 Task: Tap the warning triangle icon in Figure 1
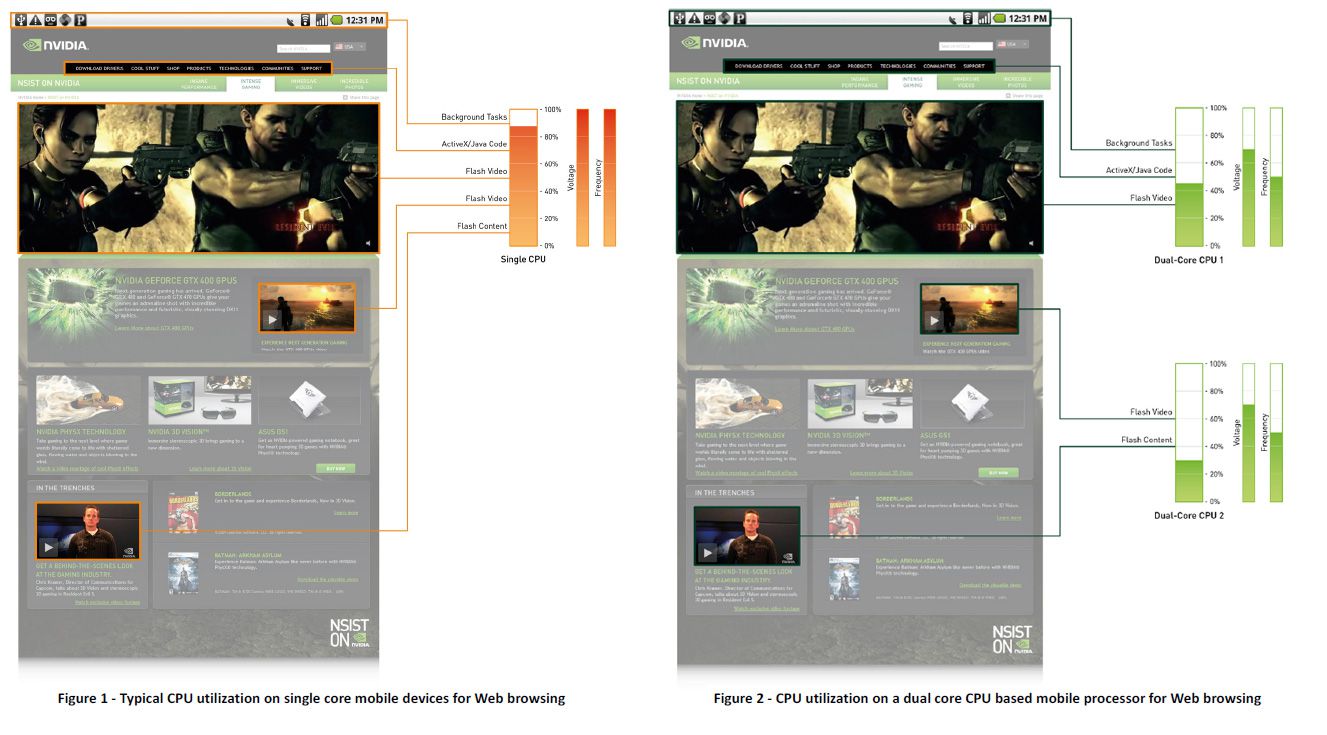coord(36,20)
